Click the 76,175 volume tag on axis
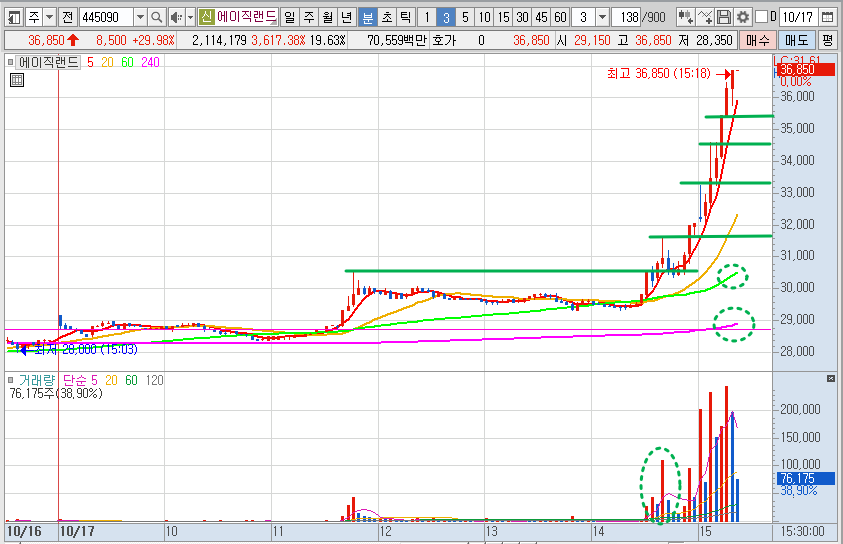This screenshot has height=544, width=843. (x=805, y=478)
